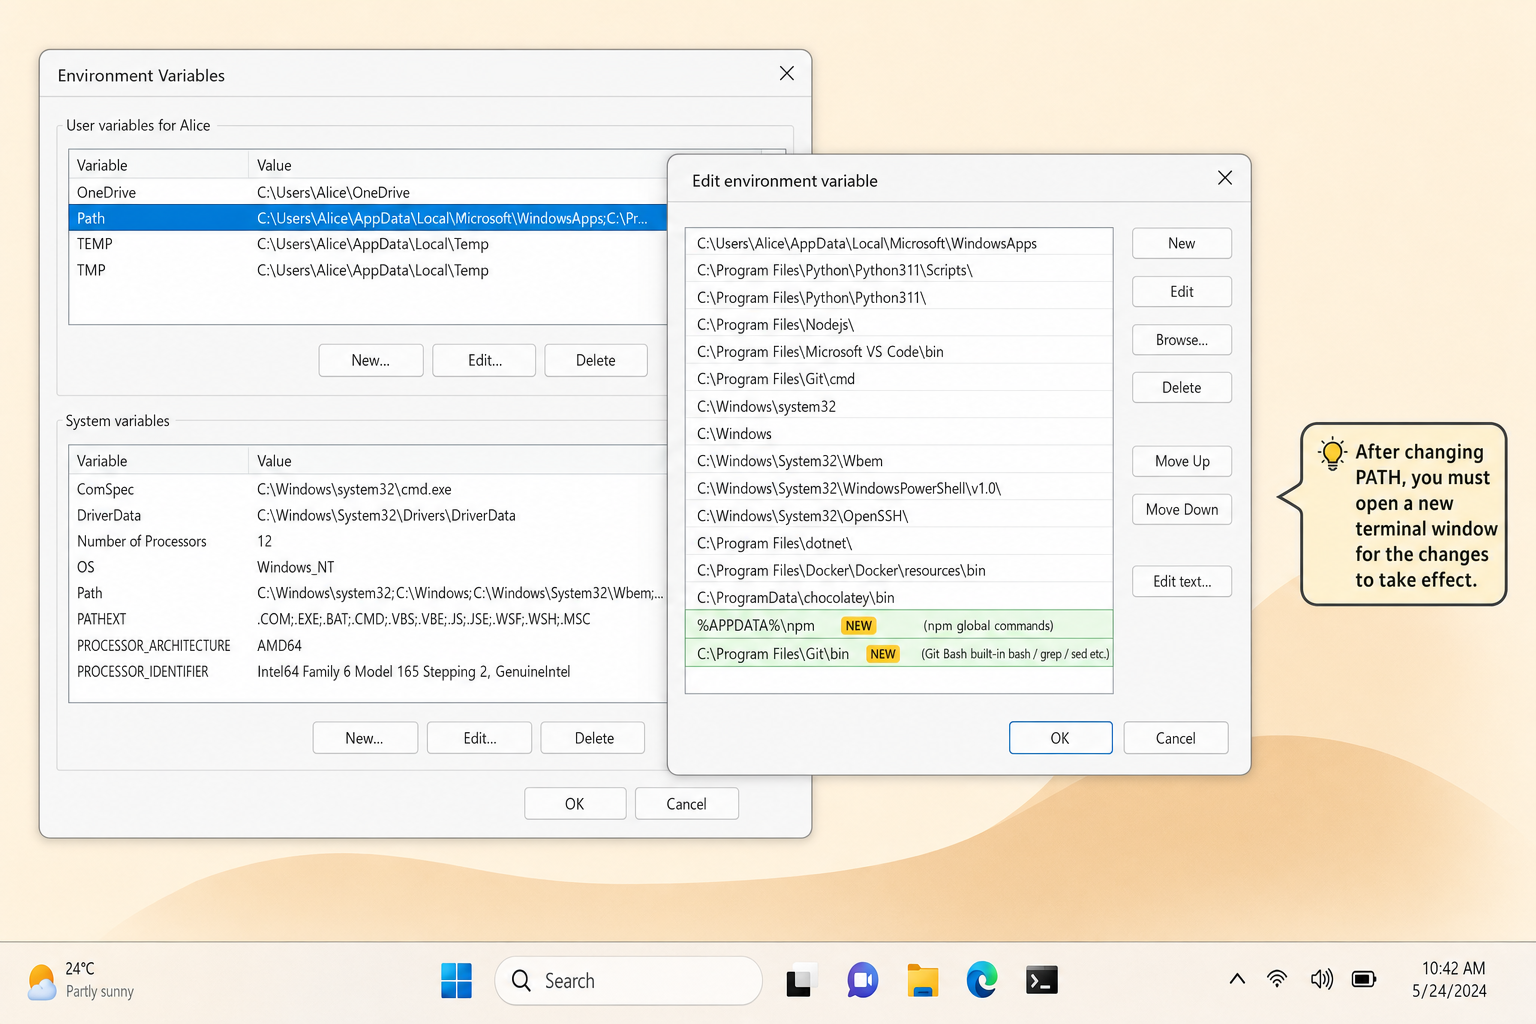
Task: Cancel the Edit environment variable dialog
Action: tap(1175, 738)
